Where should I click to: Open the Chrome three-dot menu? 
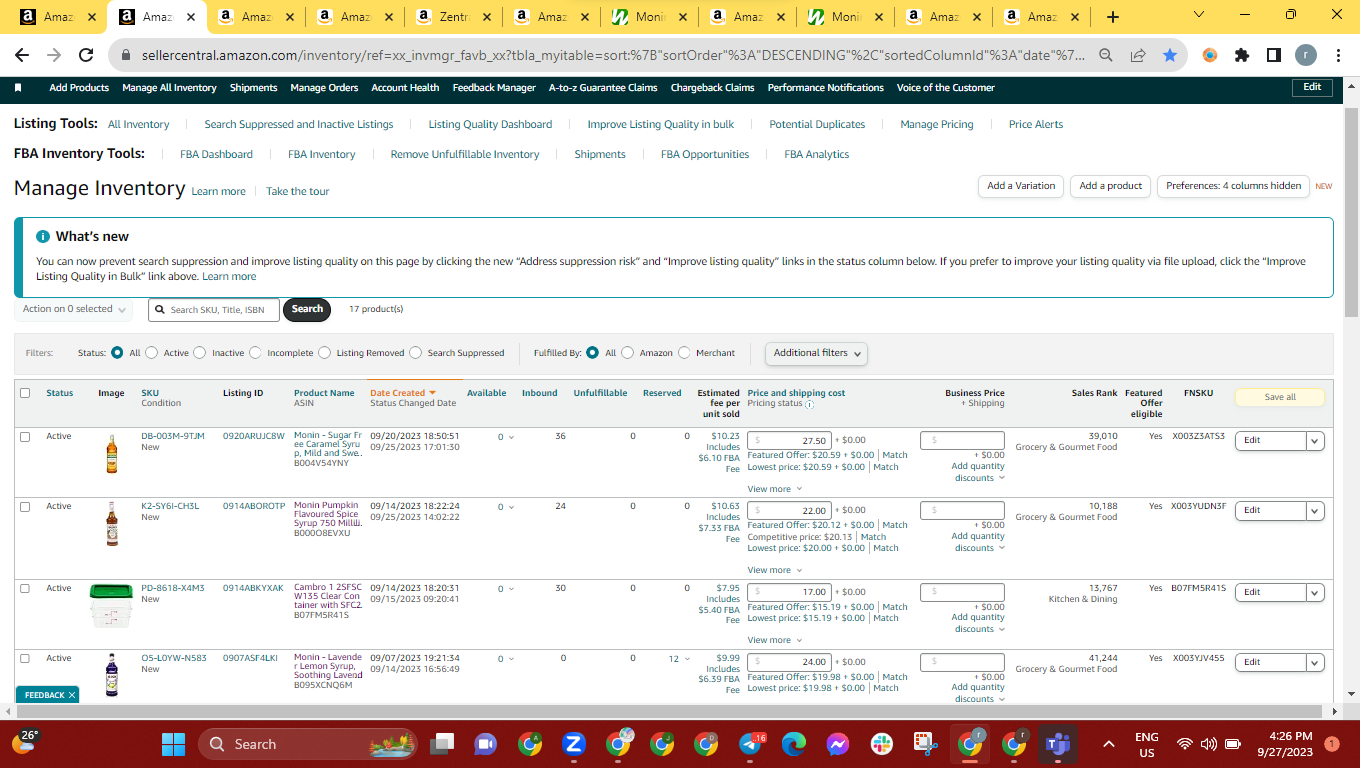click(x=1338, y=56)
